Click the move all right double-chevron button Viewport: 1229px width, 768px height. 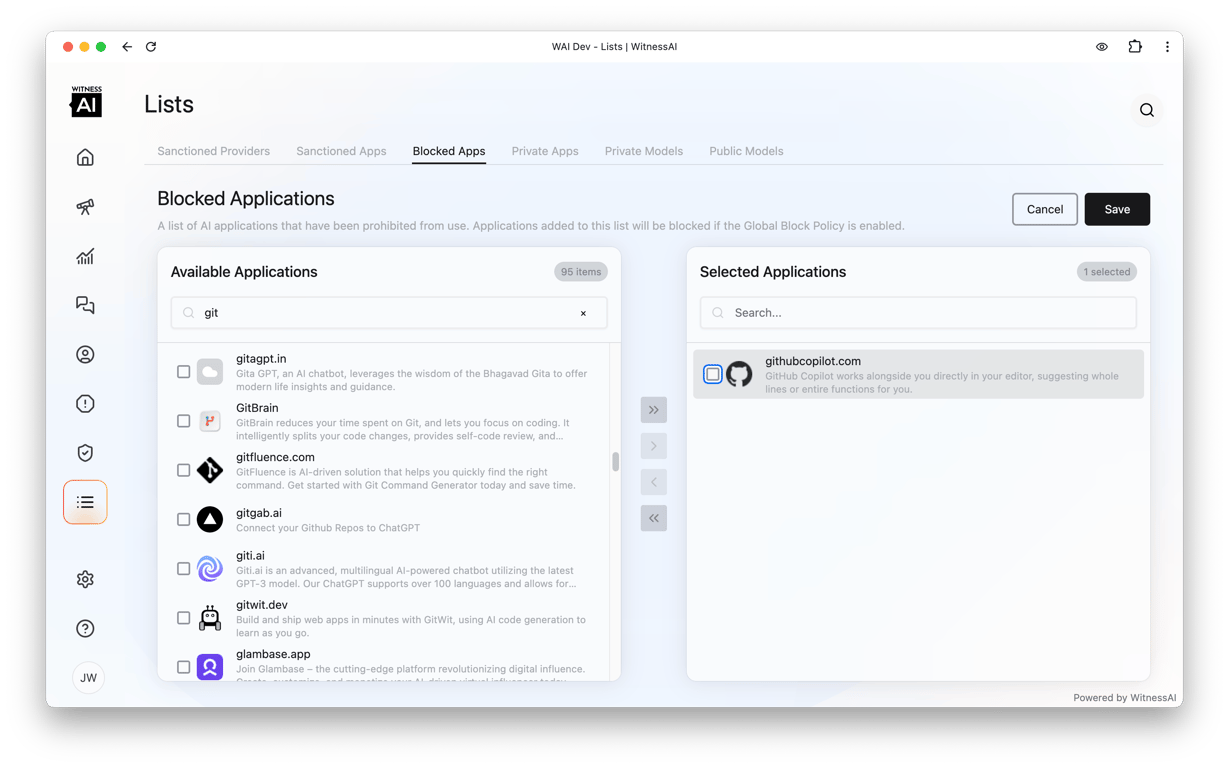[654, 410]
